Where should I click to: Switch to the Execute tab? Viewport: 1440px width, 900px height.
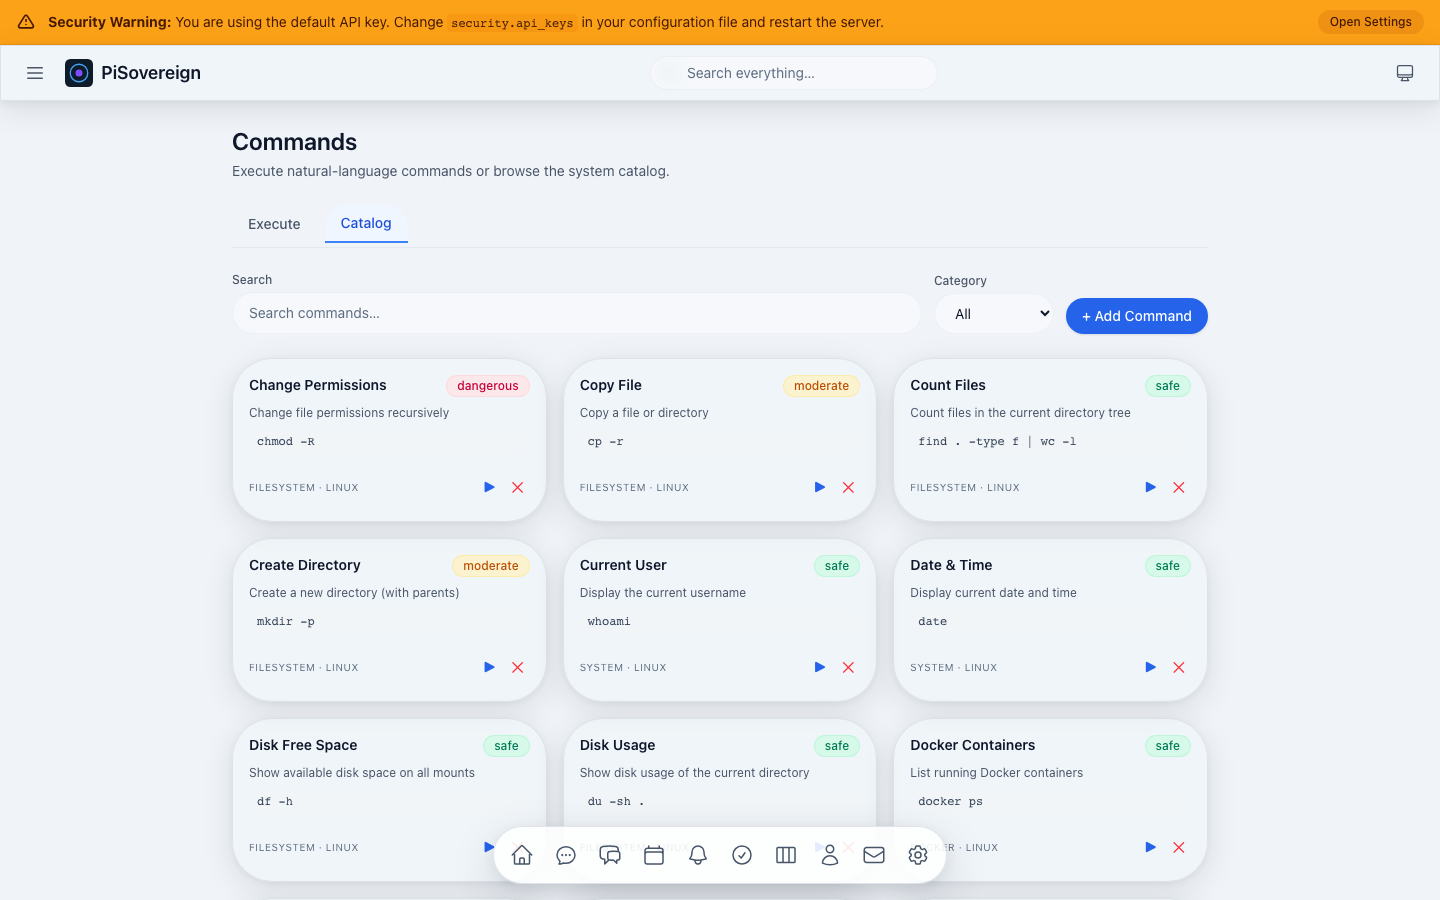pos(274,224)
